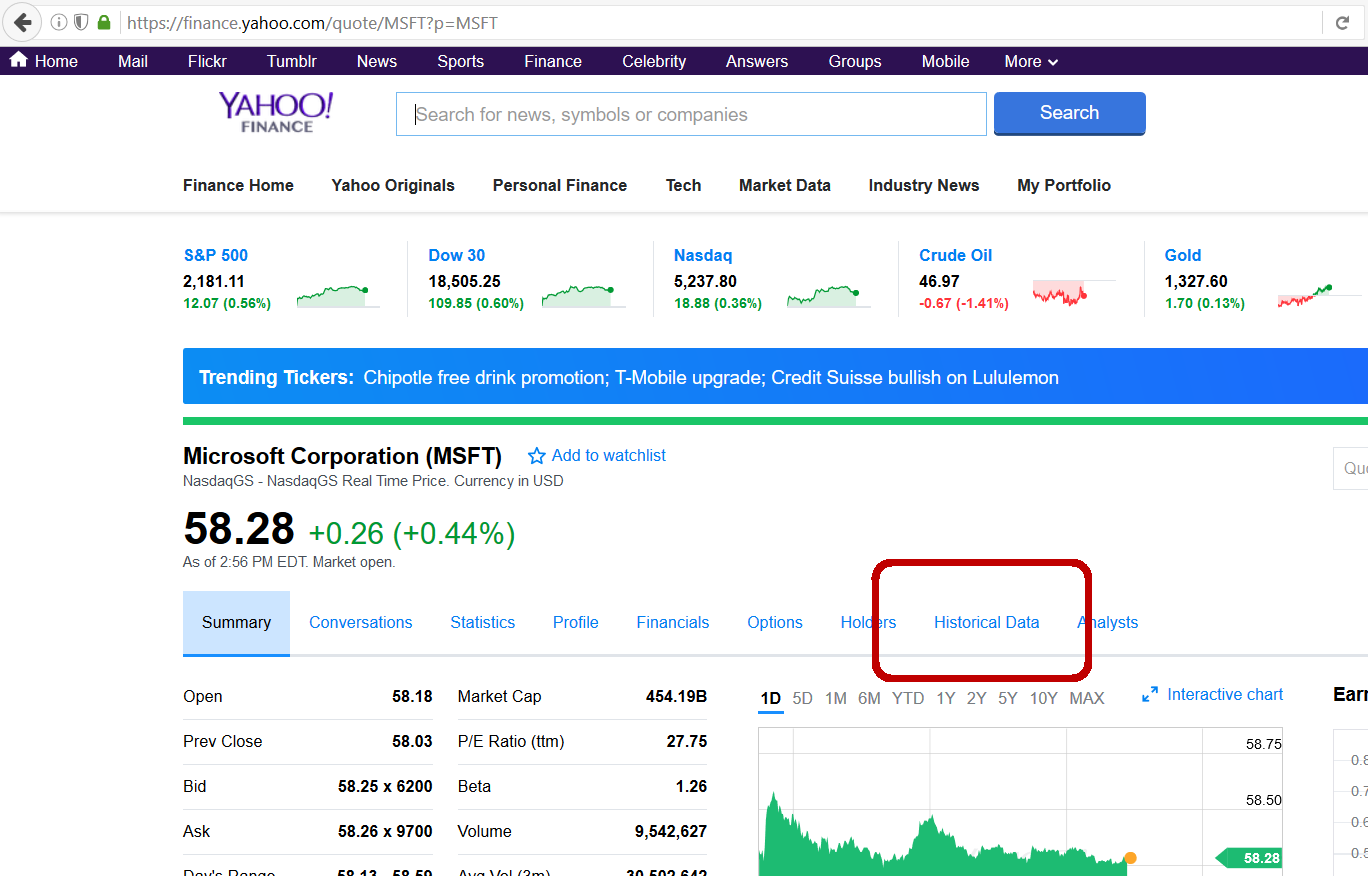1368x876 pixels.
Task: Open the Historical Data tab
Action: (986, 622)
